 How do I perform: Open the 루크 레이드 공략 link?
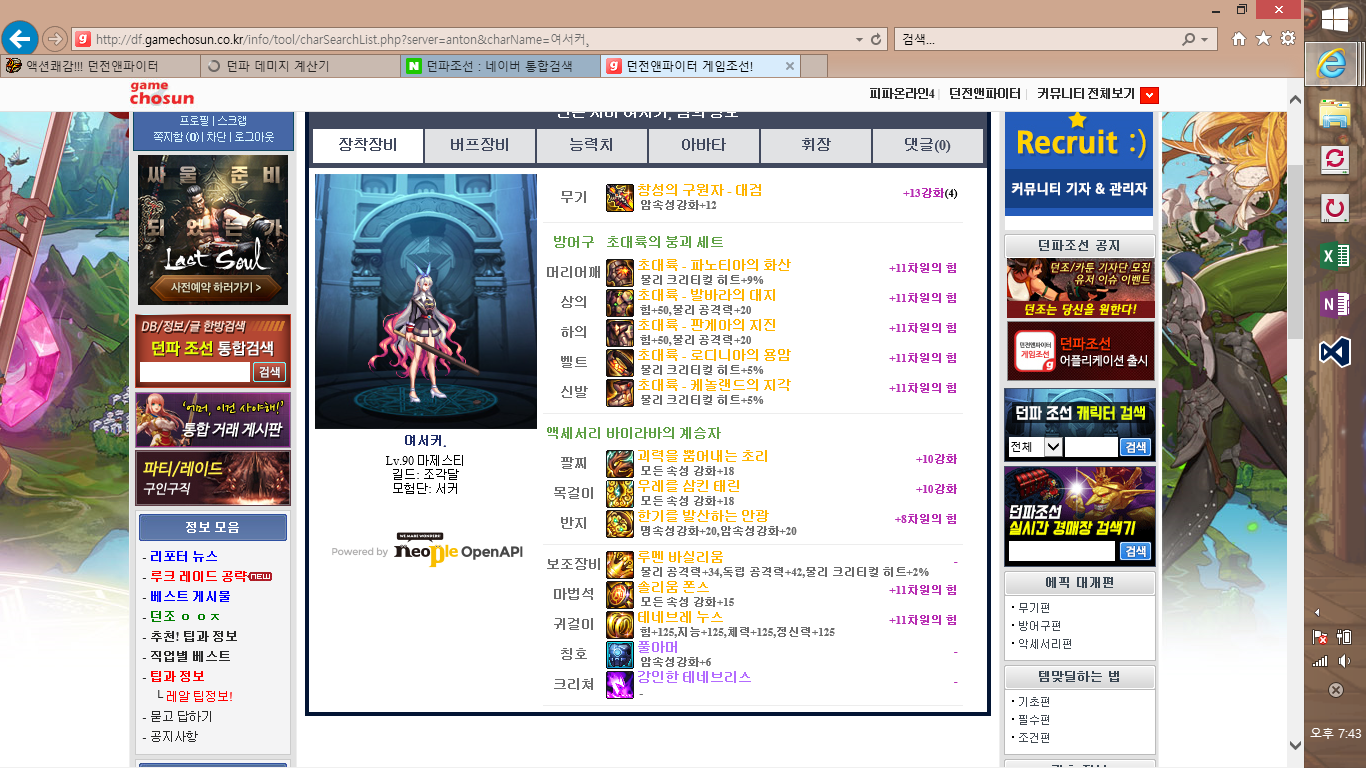[198, 576]
